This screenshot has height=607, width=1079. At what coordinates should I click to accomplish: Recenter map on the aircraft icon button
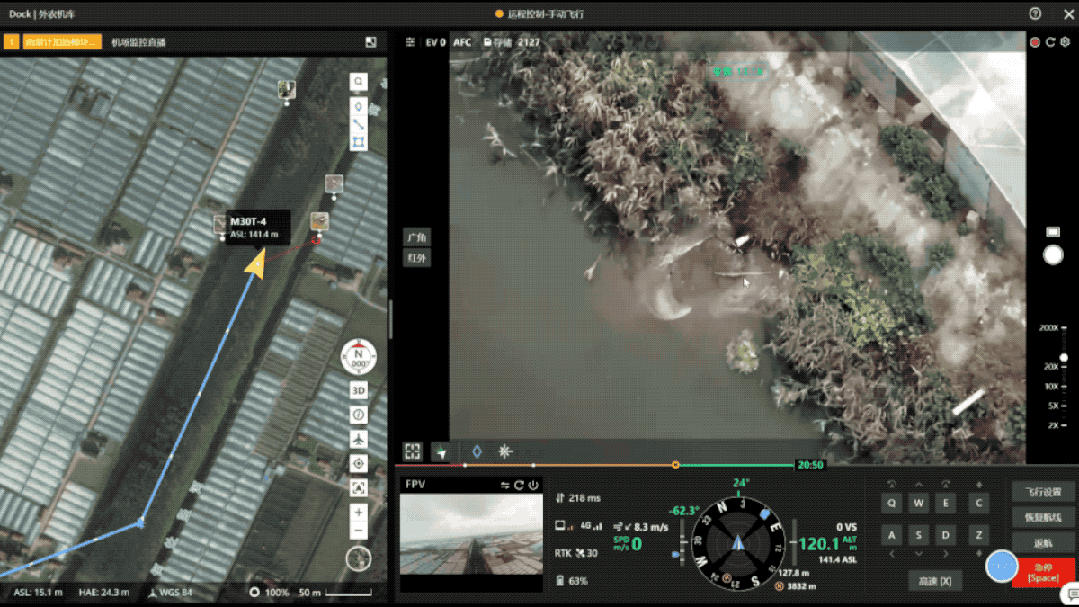359,439
